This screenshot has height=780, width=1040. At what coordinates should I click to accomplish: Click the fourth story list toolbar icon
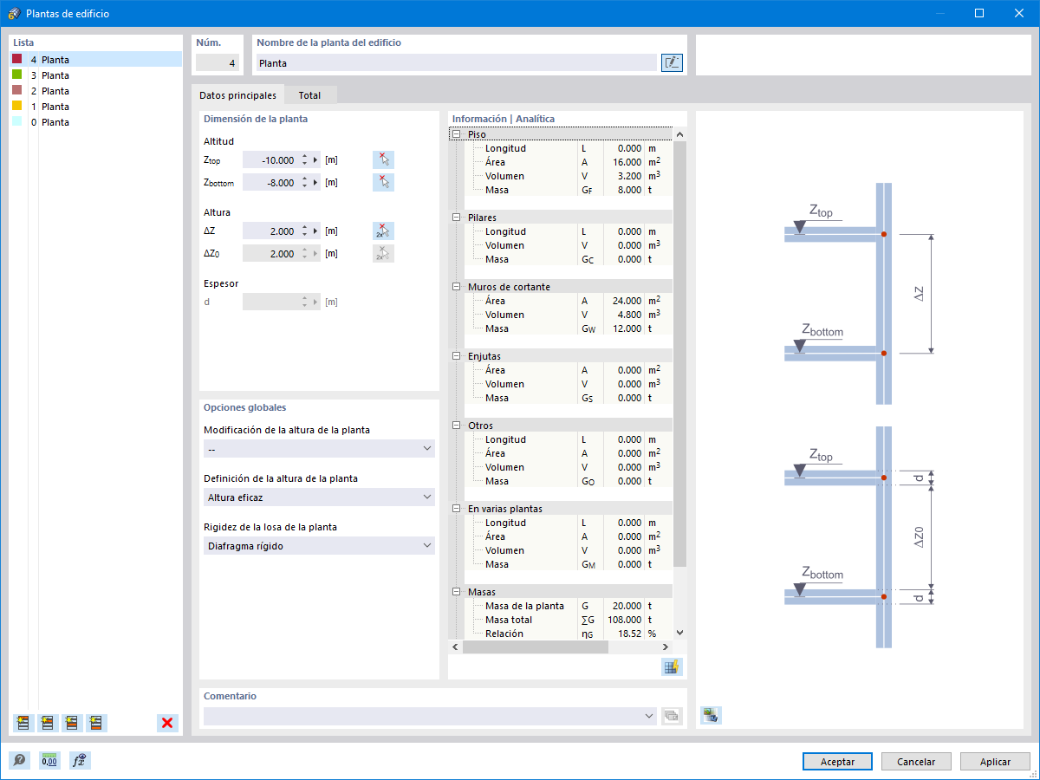(96, 722)
